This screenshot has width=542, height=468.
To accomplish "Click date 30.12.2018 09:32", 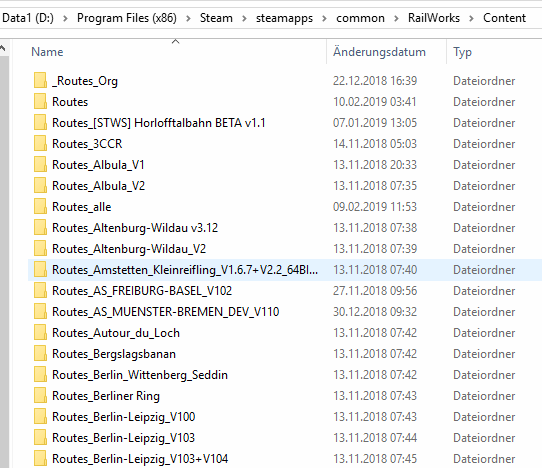I will tap(375, 312).
